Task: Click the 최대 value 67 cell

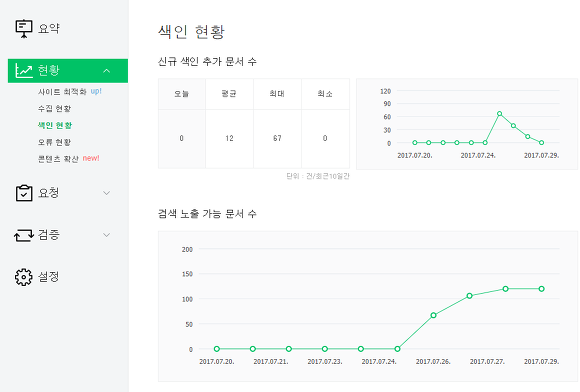Action: pyautogui.click(x=277, y=139)
